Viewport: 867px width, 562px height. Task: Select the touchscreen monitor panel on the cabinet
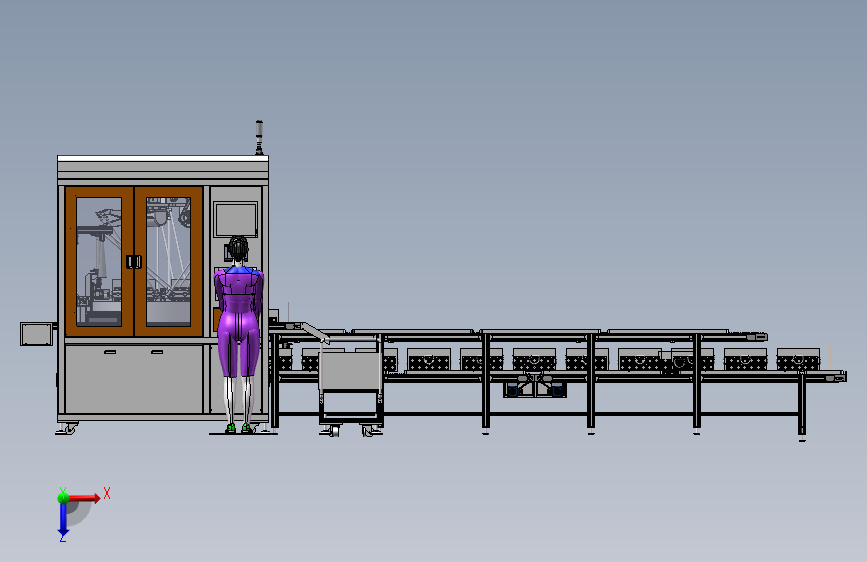tap(236, 220)
